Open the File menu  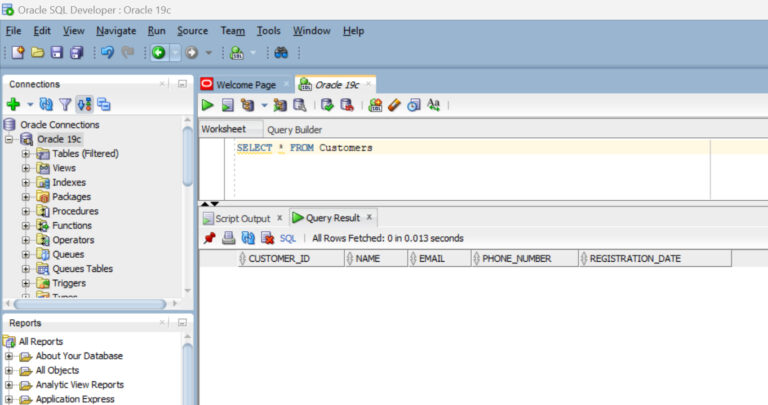(x=13, y=31)
